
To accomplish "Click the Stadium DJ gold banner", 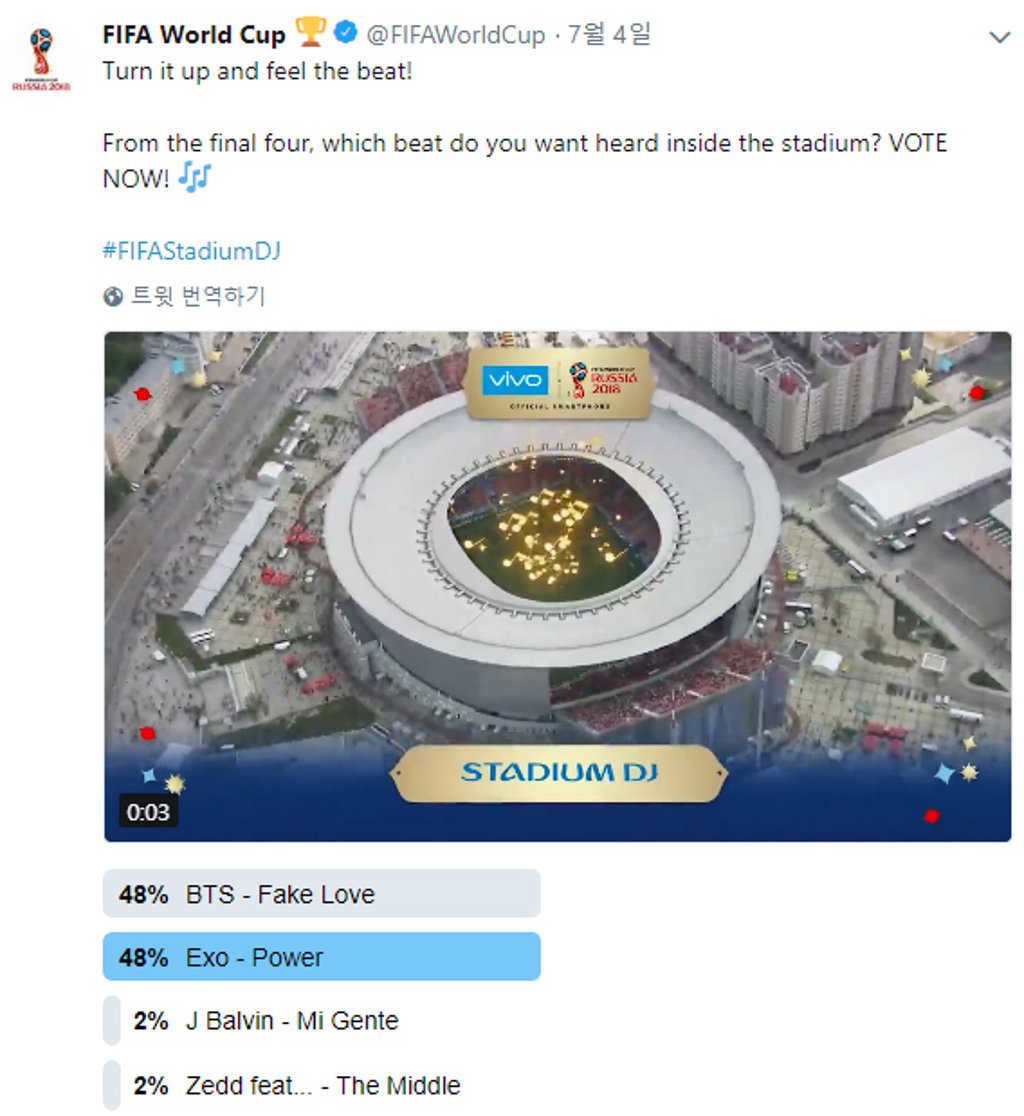I will pyautogui.click(x=558, y=772).
